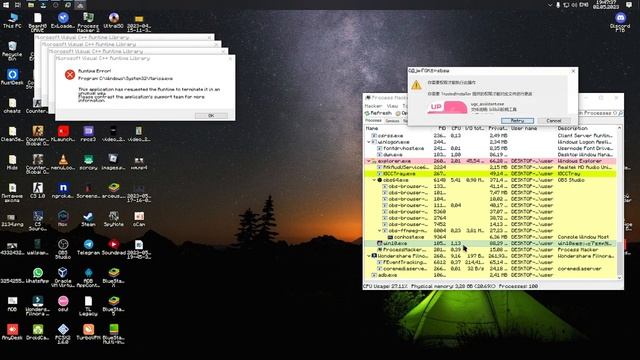Select the coremediaserver process row
This screenshot has height=360, width=640.
490,269
